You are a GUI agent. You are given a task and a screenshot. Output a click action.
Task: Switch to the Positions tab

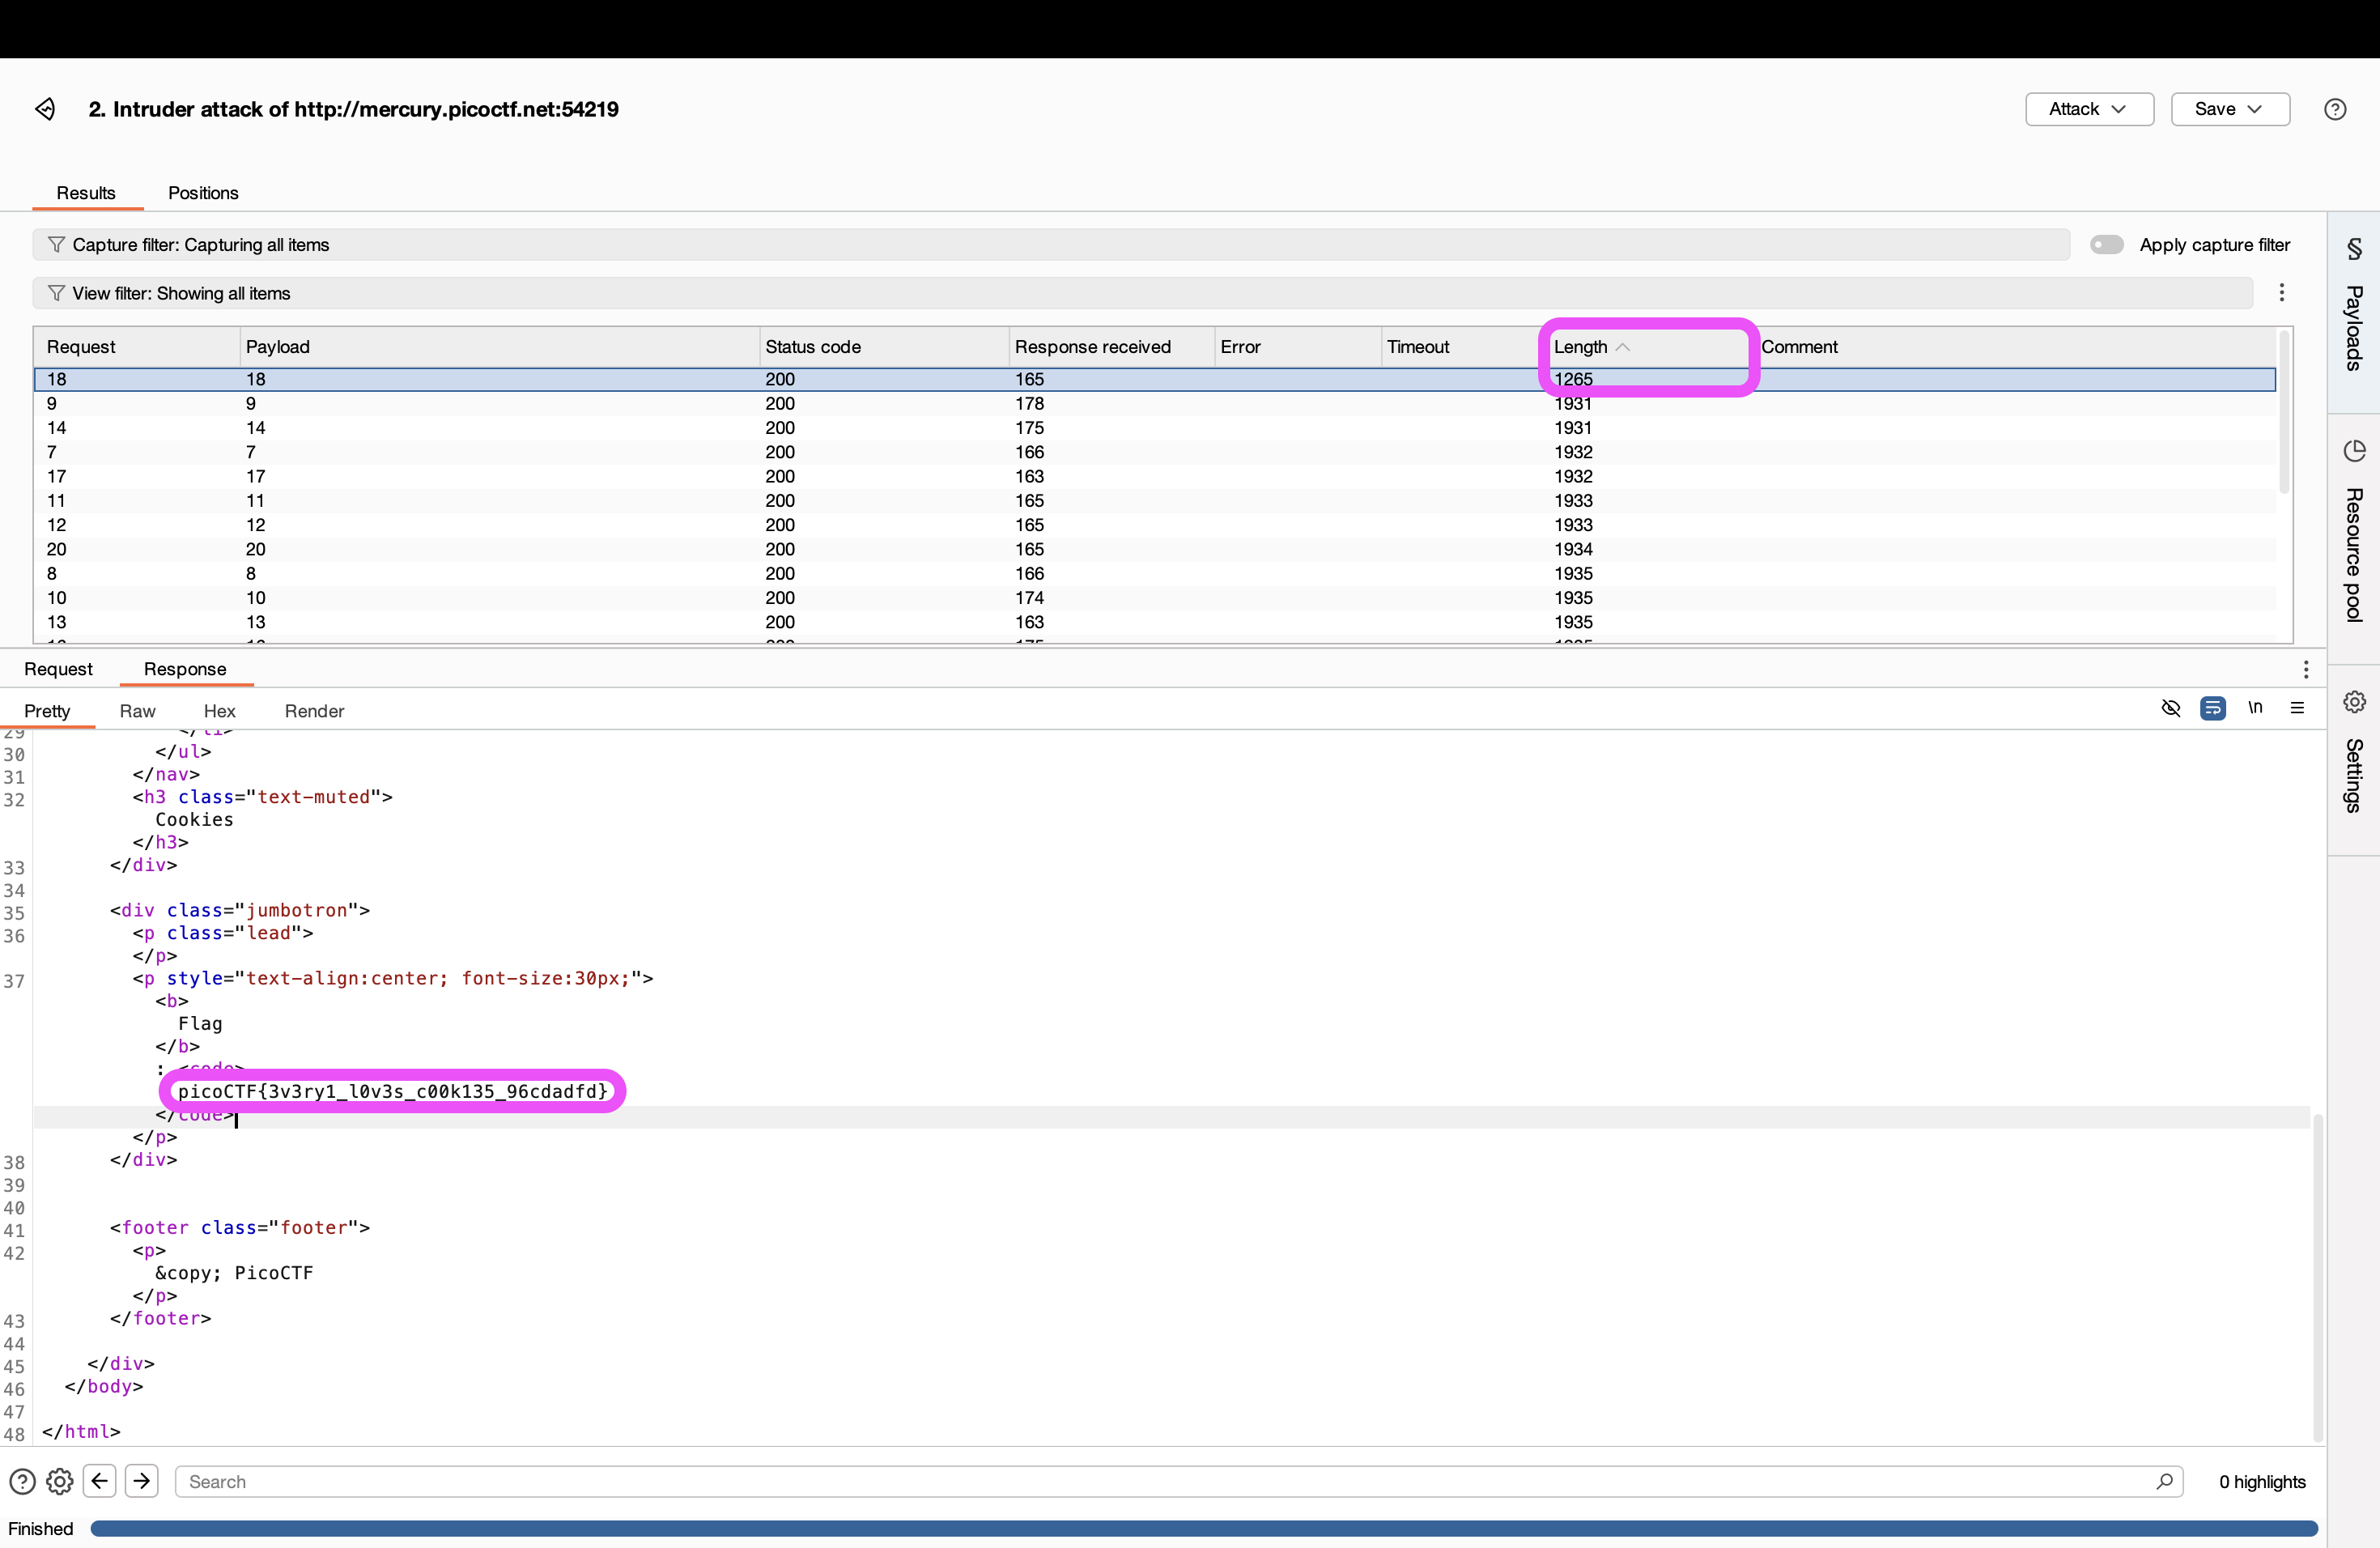point(203,193)
